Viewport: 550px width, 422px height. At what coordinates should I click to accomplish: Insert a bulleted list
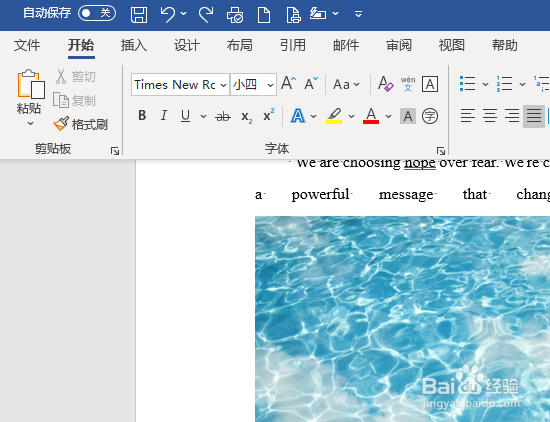click(468, 84)
